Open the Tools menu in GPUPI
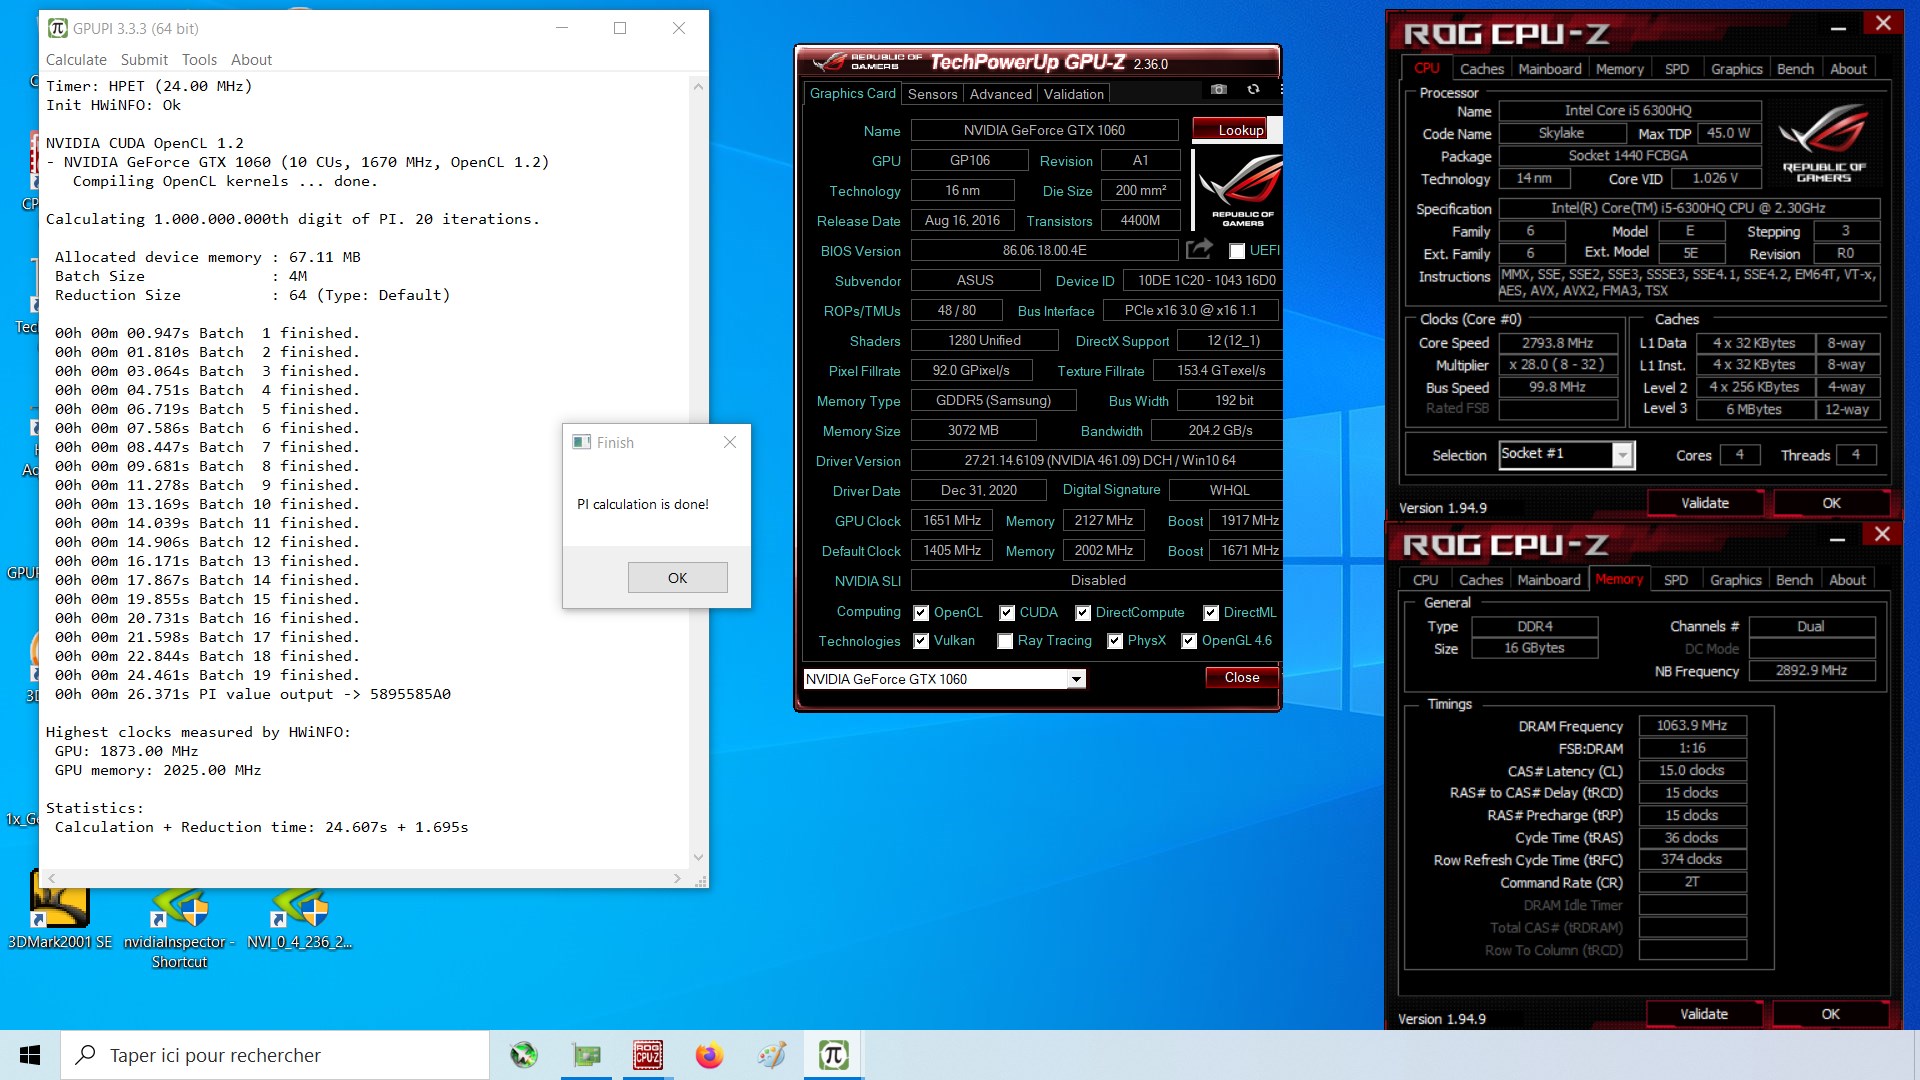1920x1080 pixels. (199, 60)
